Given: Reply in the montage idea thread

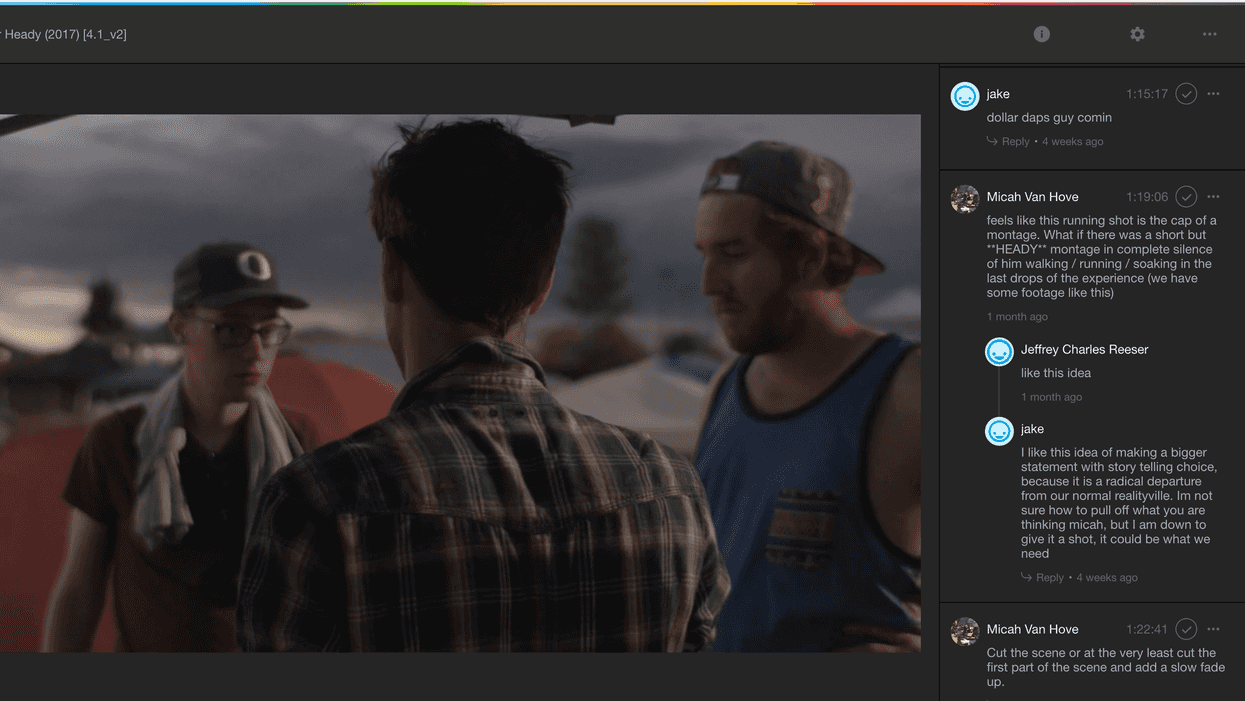Looking at the screenshot, I should click(x=1042, y=578).
